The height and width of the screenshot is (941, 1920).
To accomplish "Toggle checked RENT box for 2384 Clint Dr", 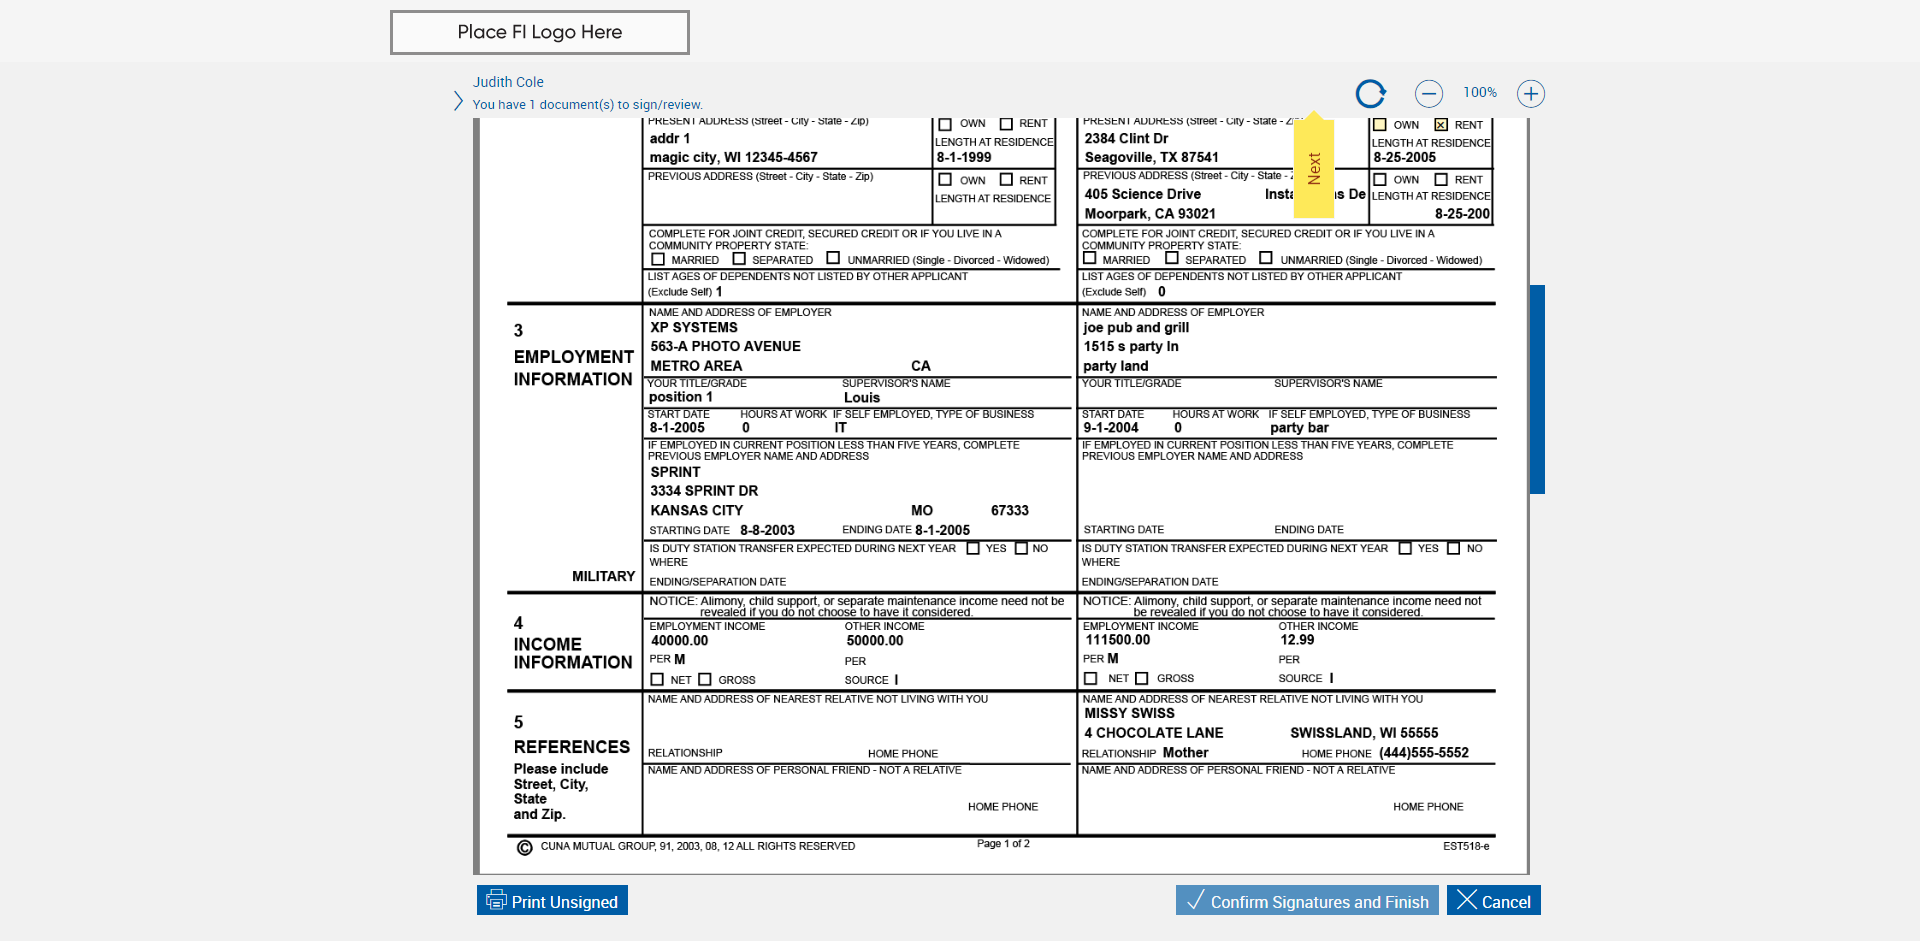I will pos(1441,125).
